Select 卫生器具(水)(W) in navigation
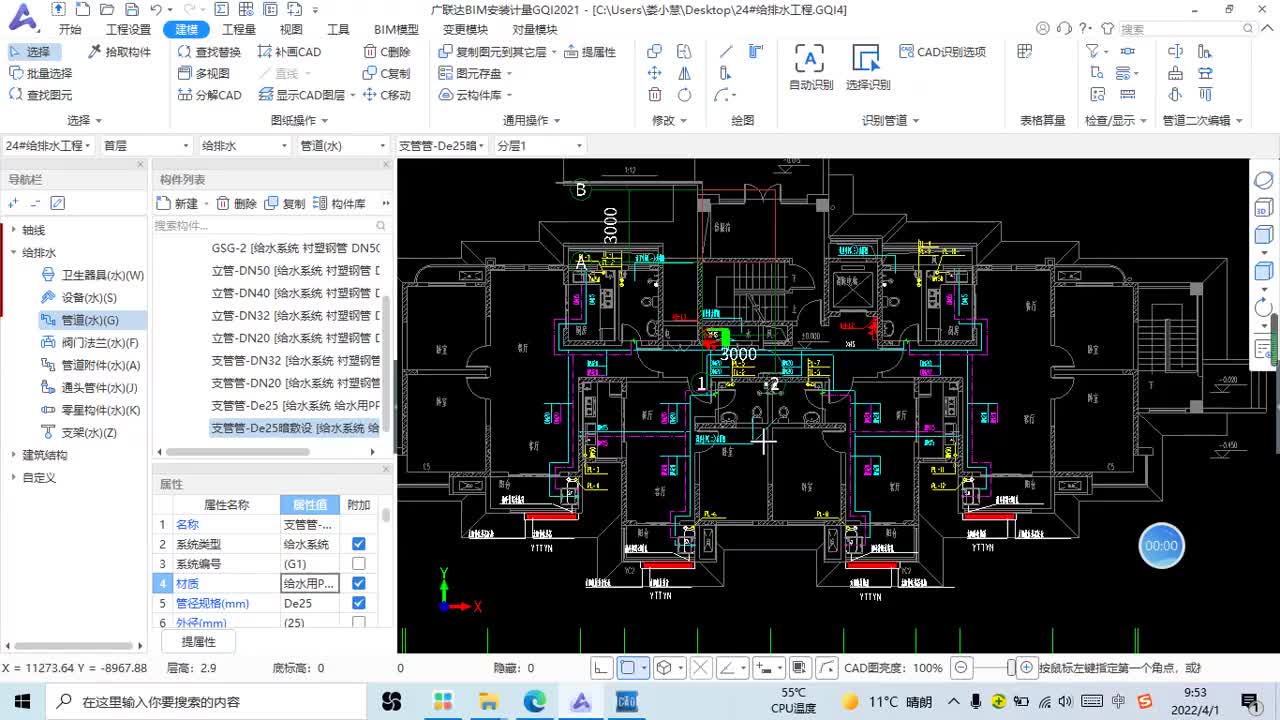The width and height of the screenshot is (1280, 720). click(92, 275)
